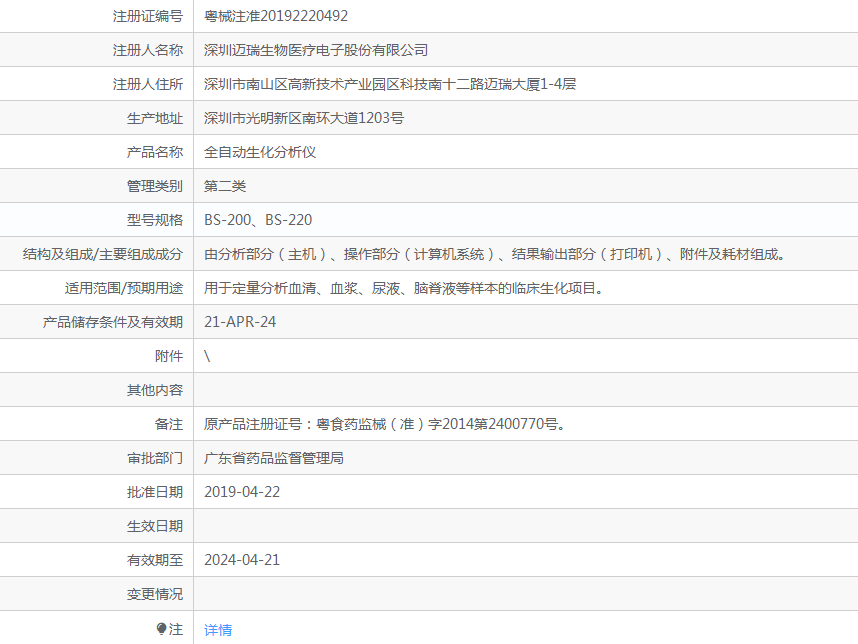Click the 注册证编号 label
858x644 pixels.
coord(148,16)
